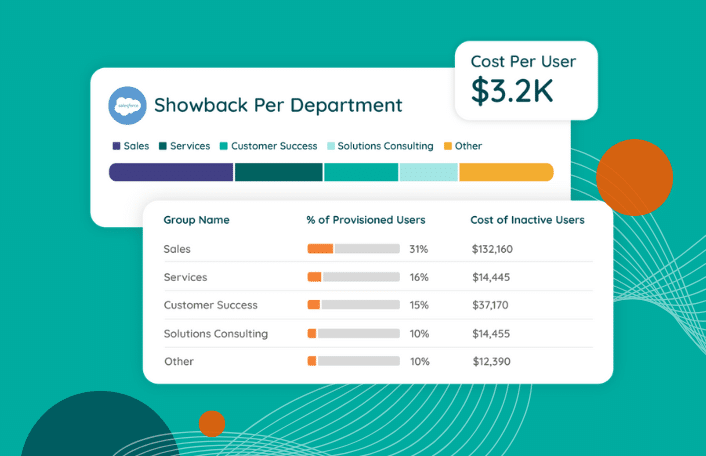The image size is (706, 456).
Task: Click the Sales progress bar at 31%
Action: tap(353, 249)
